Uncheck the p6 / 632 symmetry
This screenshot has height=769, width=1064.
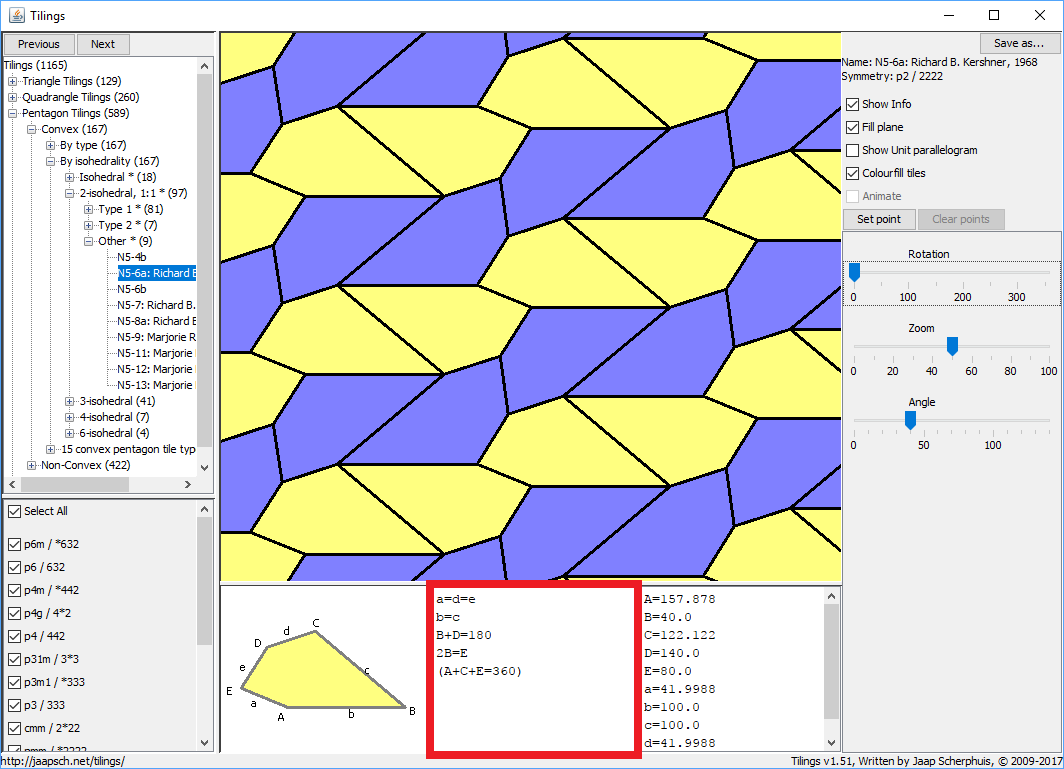(x=14, y=567)
